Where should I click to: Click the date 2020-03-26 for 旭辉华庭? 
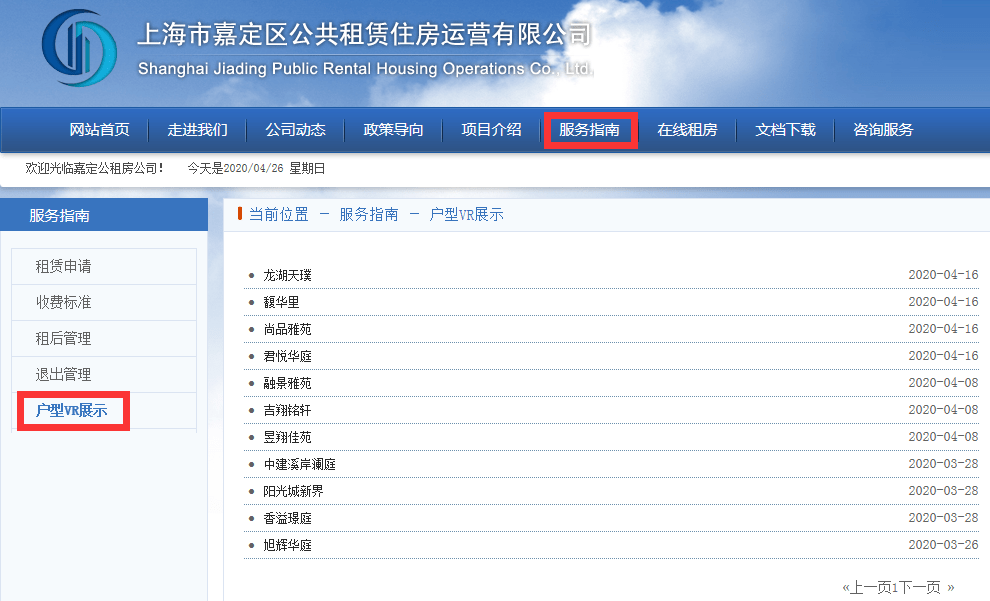click(x=943, y=544)
